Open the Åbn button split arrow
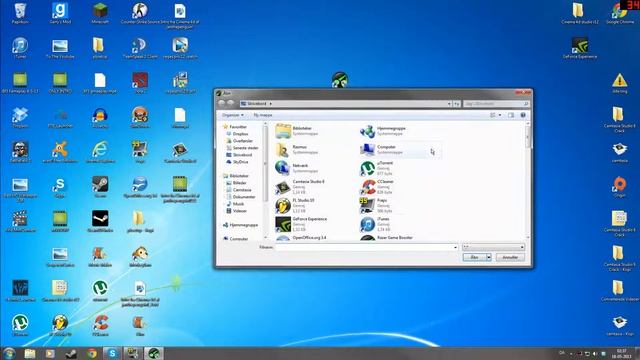 489,257
